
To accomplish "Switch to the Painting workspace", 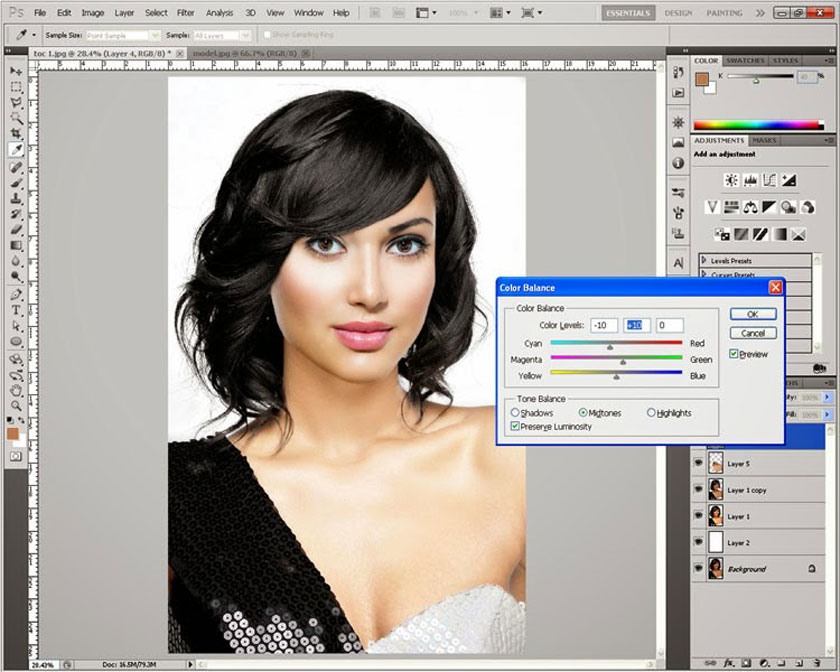I will click(x=724, y=13).
